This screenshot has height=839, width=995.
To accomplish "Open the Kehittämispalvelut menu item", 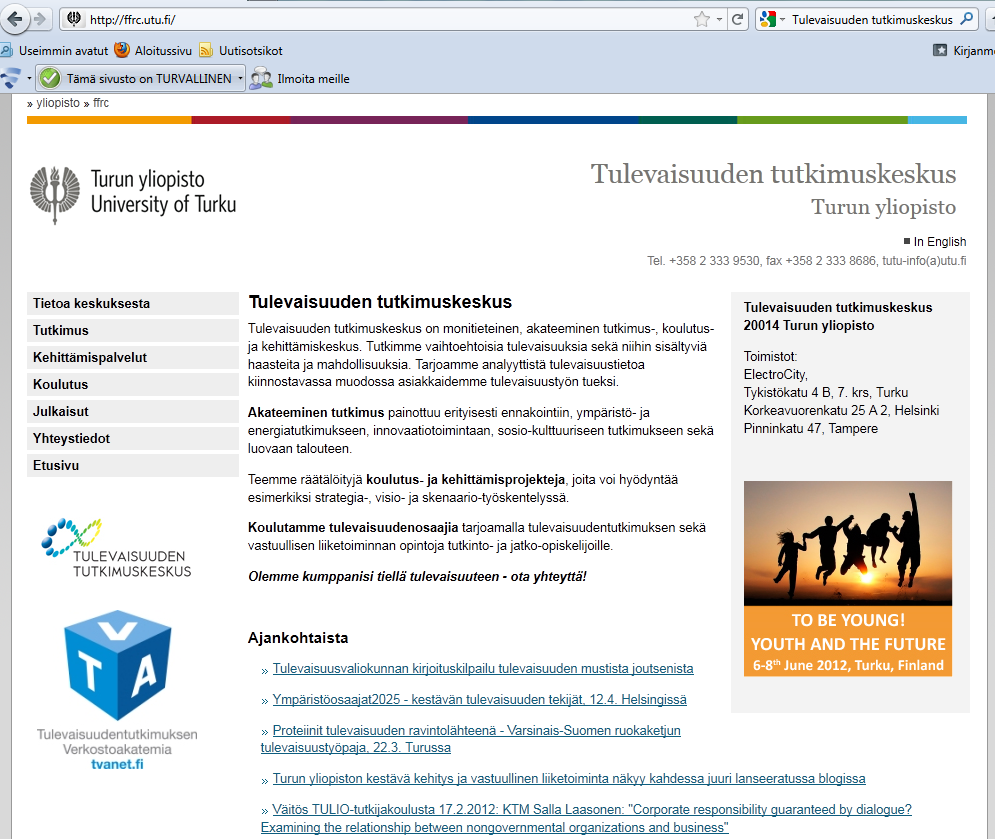I will [133, 357].
